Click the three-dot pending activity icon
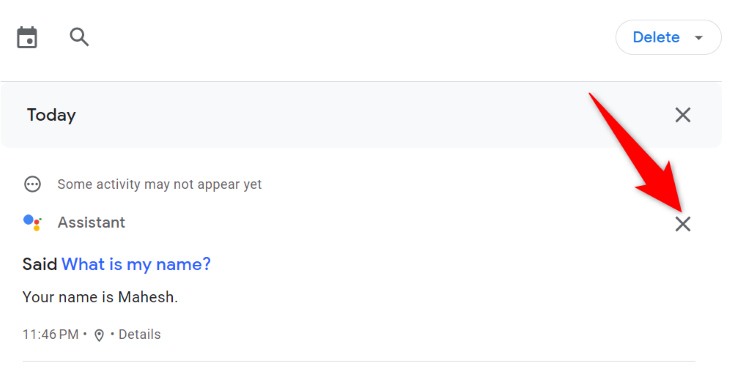Viewport: 730px width, 369px height. (32, 184)
